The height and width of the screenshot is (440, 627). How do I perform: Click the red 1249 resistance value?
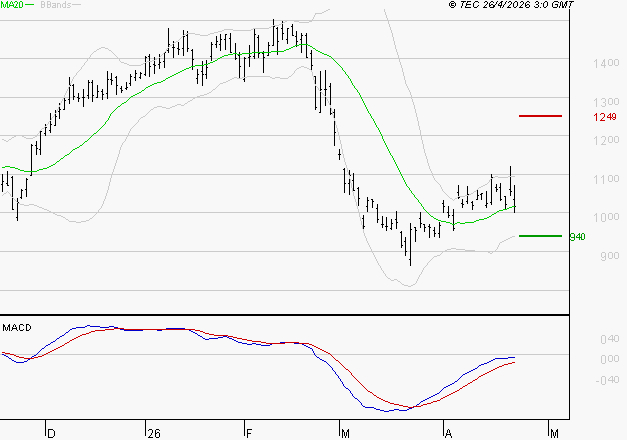(605, 117)
